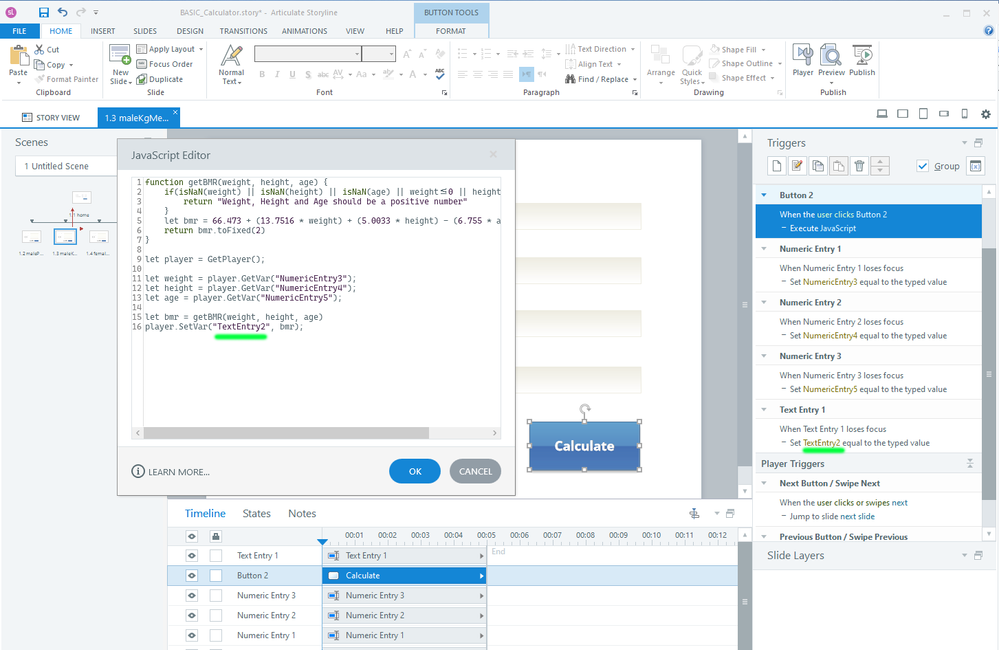The height and width of the screenshot is (650, 999).
Task: Click the timeline playhead marker
Action: pyautogui.click(x=322, y=541)
